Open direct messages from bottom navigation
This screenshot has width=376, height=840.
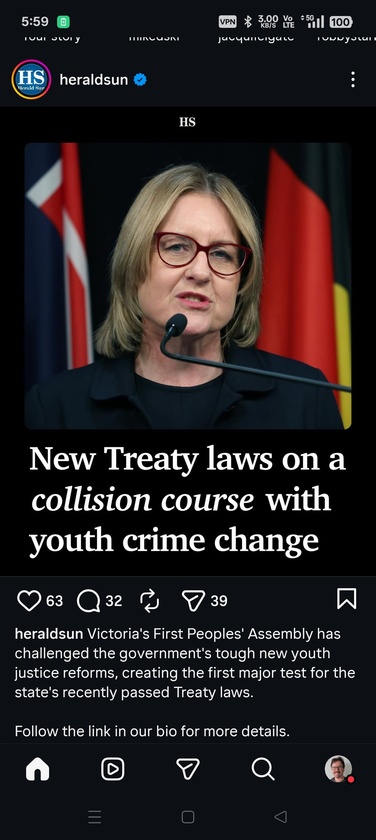tap(188, 769)
